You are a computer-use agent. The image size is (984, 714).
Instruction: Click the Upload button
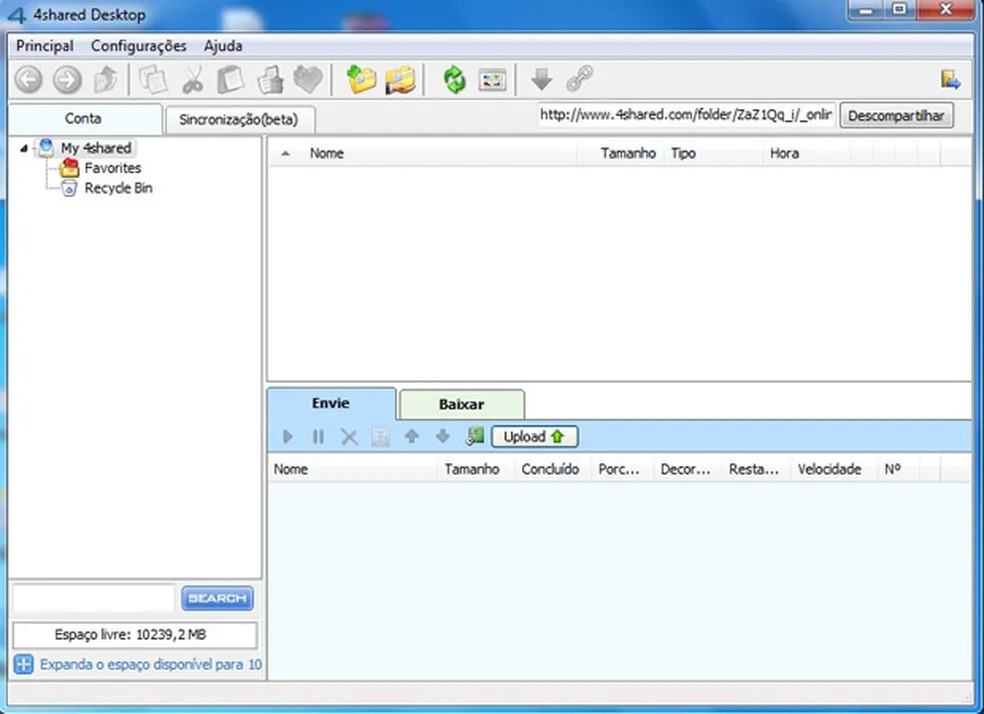pos(534,436)
